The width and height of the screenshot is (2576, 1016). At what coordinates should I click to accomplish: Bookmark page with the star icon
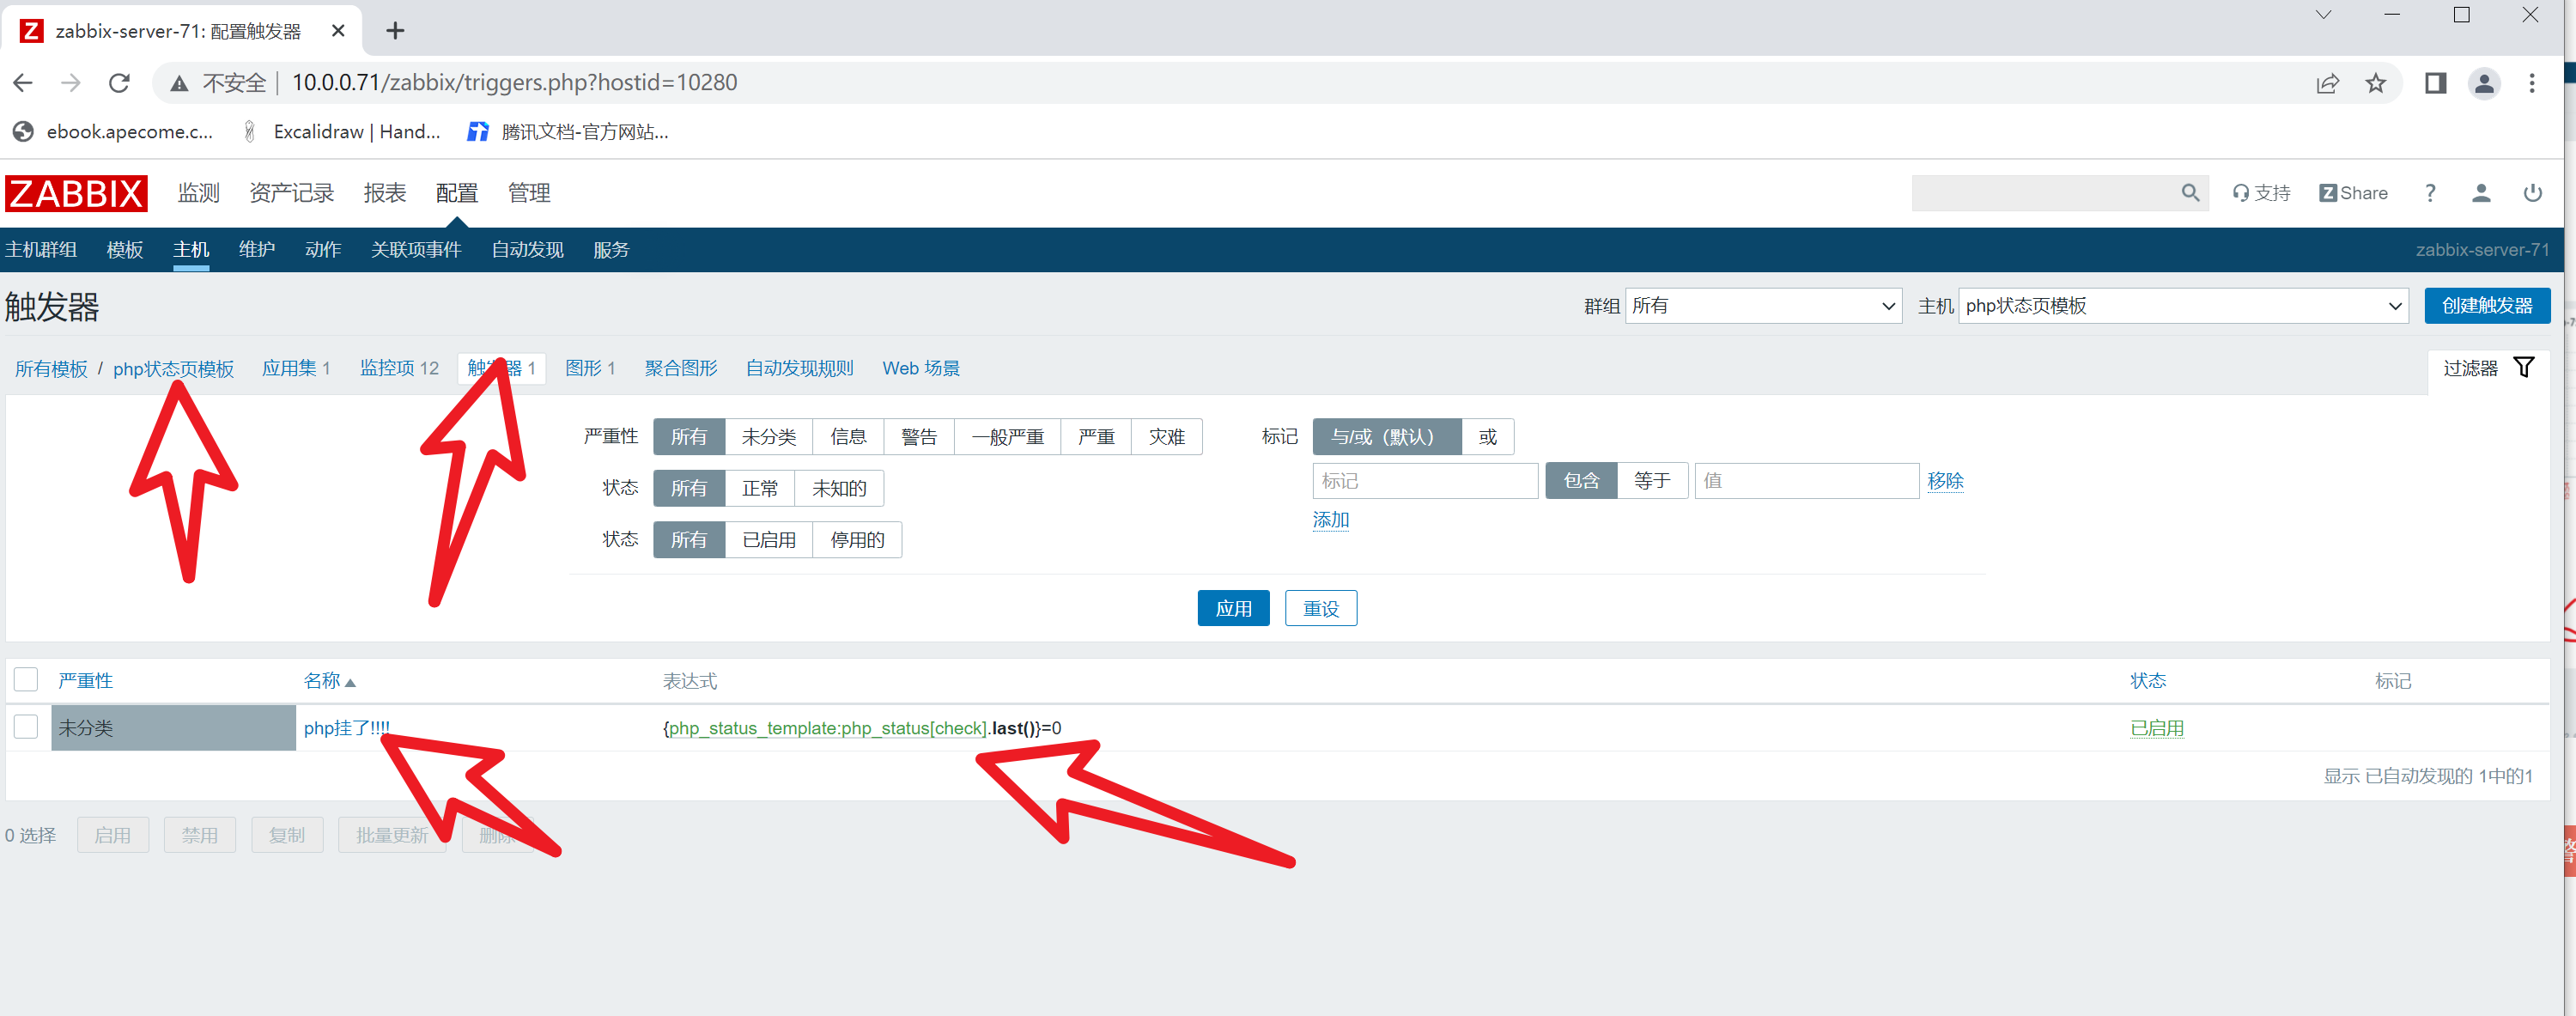pyautogui.click(x=2375, y=83)
